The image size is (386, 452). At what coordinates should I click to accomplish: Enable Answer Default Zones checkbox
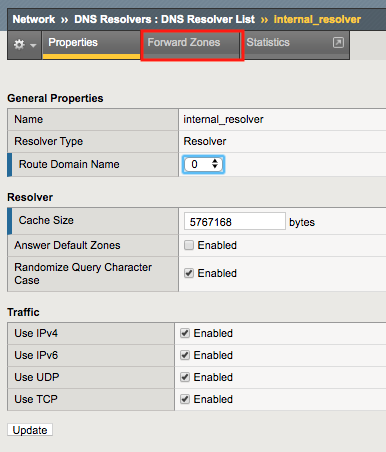click(x=189, y=245)
